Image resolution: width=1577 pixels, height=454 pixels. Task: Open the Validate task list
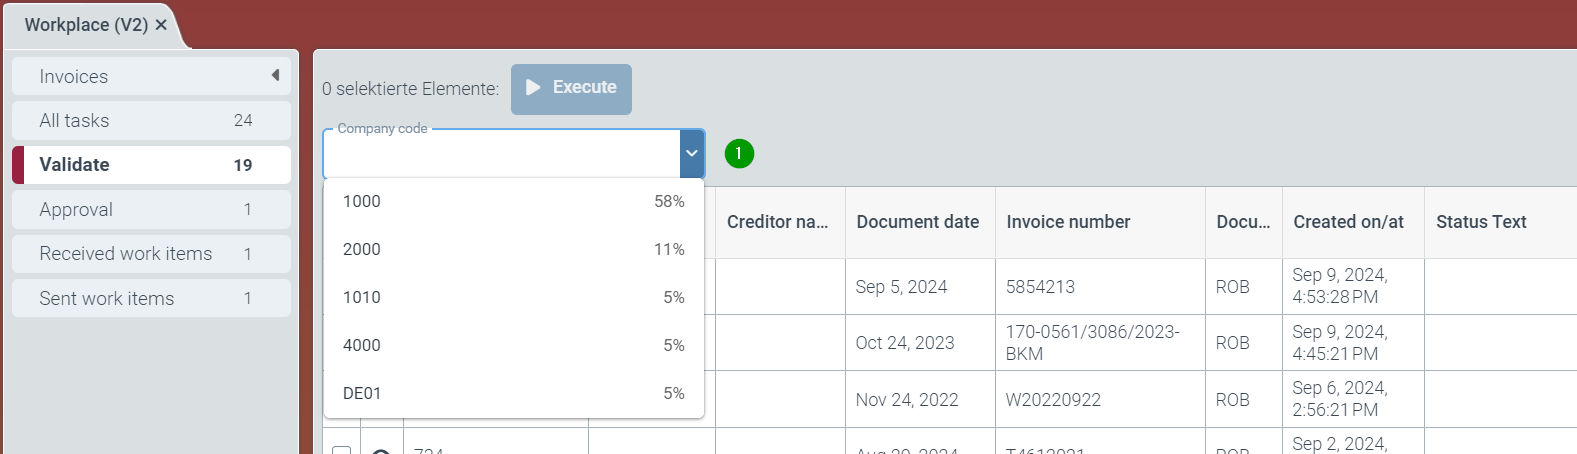point(151,165)
